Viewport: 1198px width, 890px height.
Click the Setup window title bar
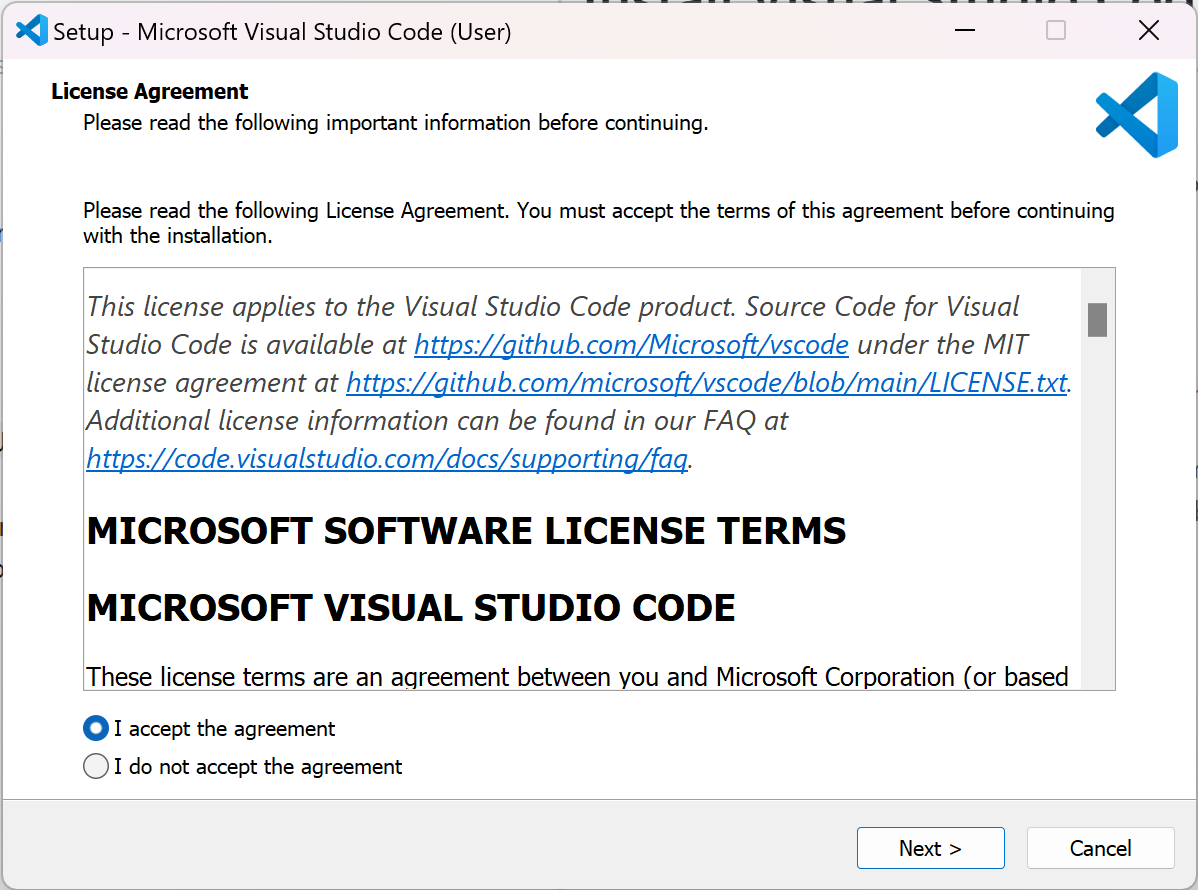click(x=600, y=30)
